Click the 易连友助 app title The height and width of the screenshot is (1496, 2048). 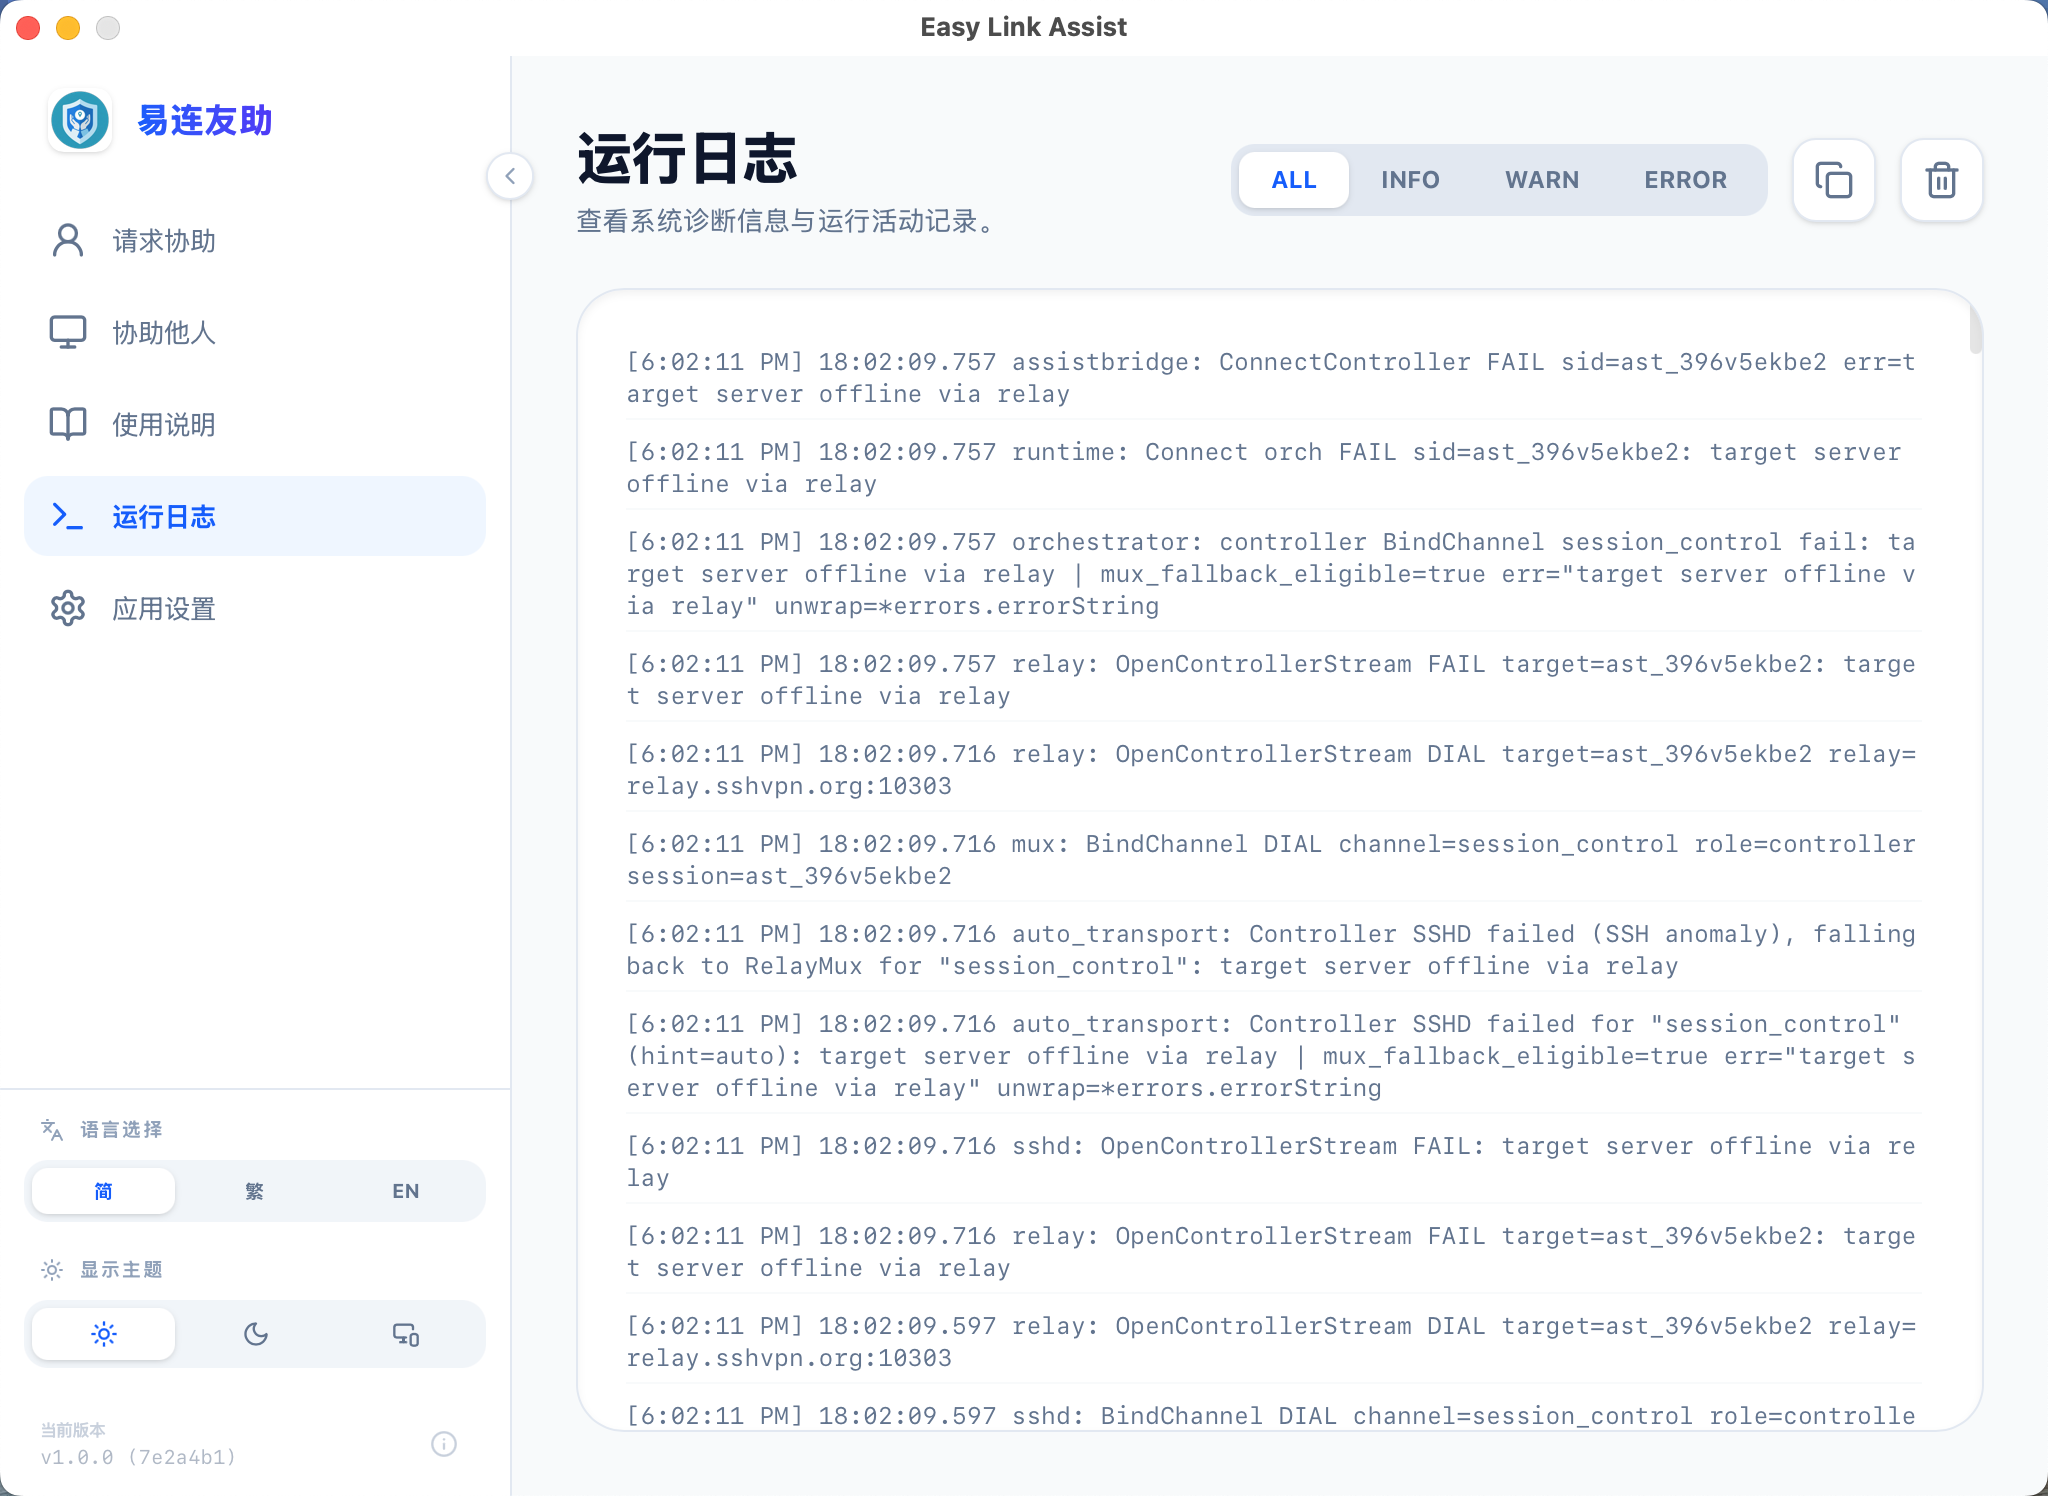click(x=205, y=121)
